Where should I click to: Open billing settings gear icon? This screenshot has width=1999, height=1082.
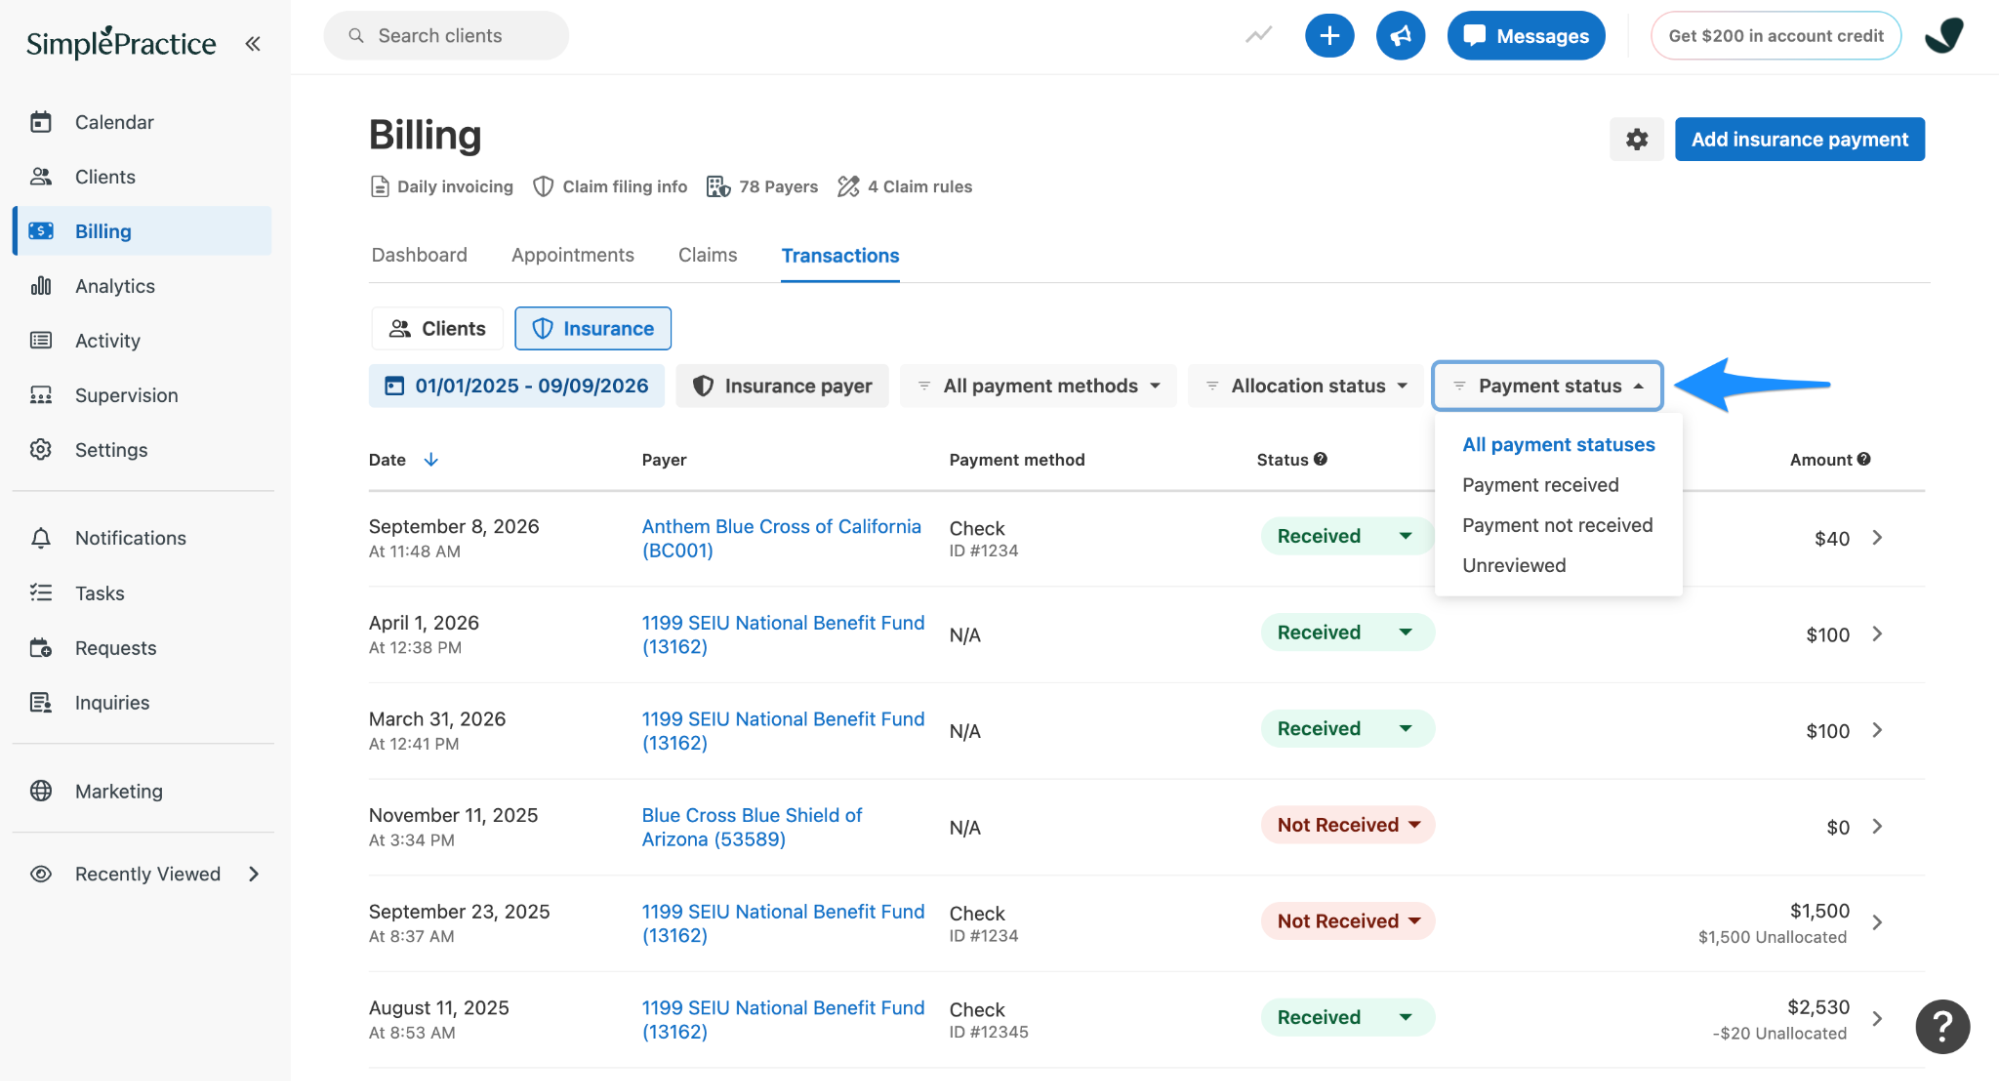pyautogui.click(x=1636, y=139)
